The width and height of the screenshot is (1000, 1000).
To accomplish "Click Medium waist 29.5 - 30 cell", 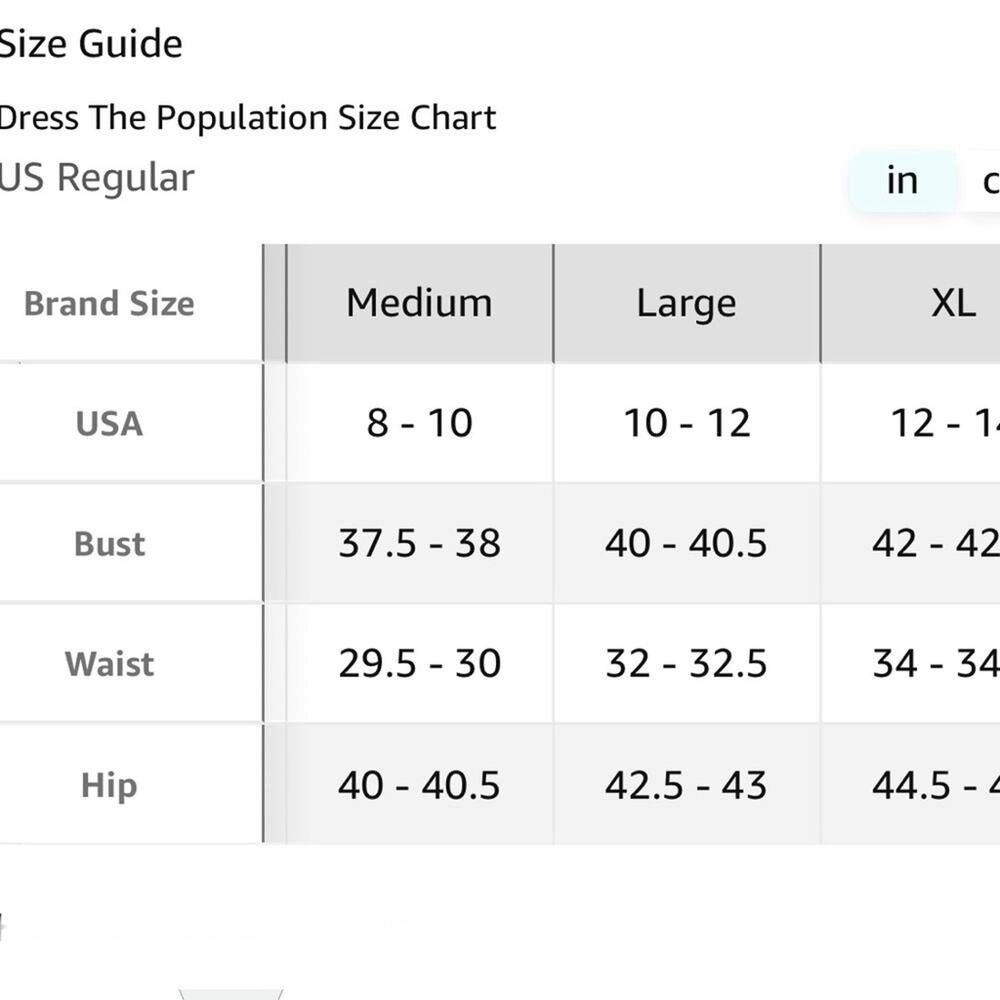I will [x=420, y=663].
